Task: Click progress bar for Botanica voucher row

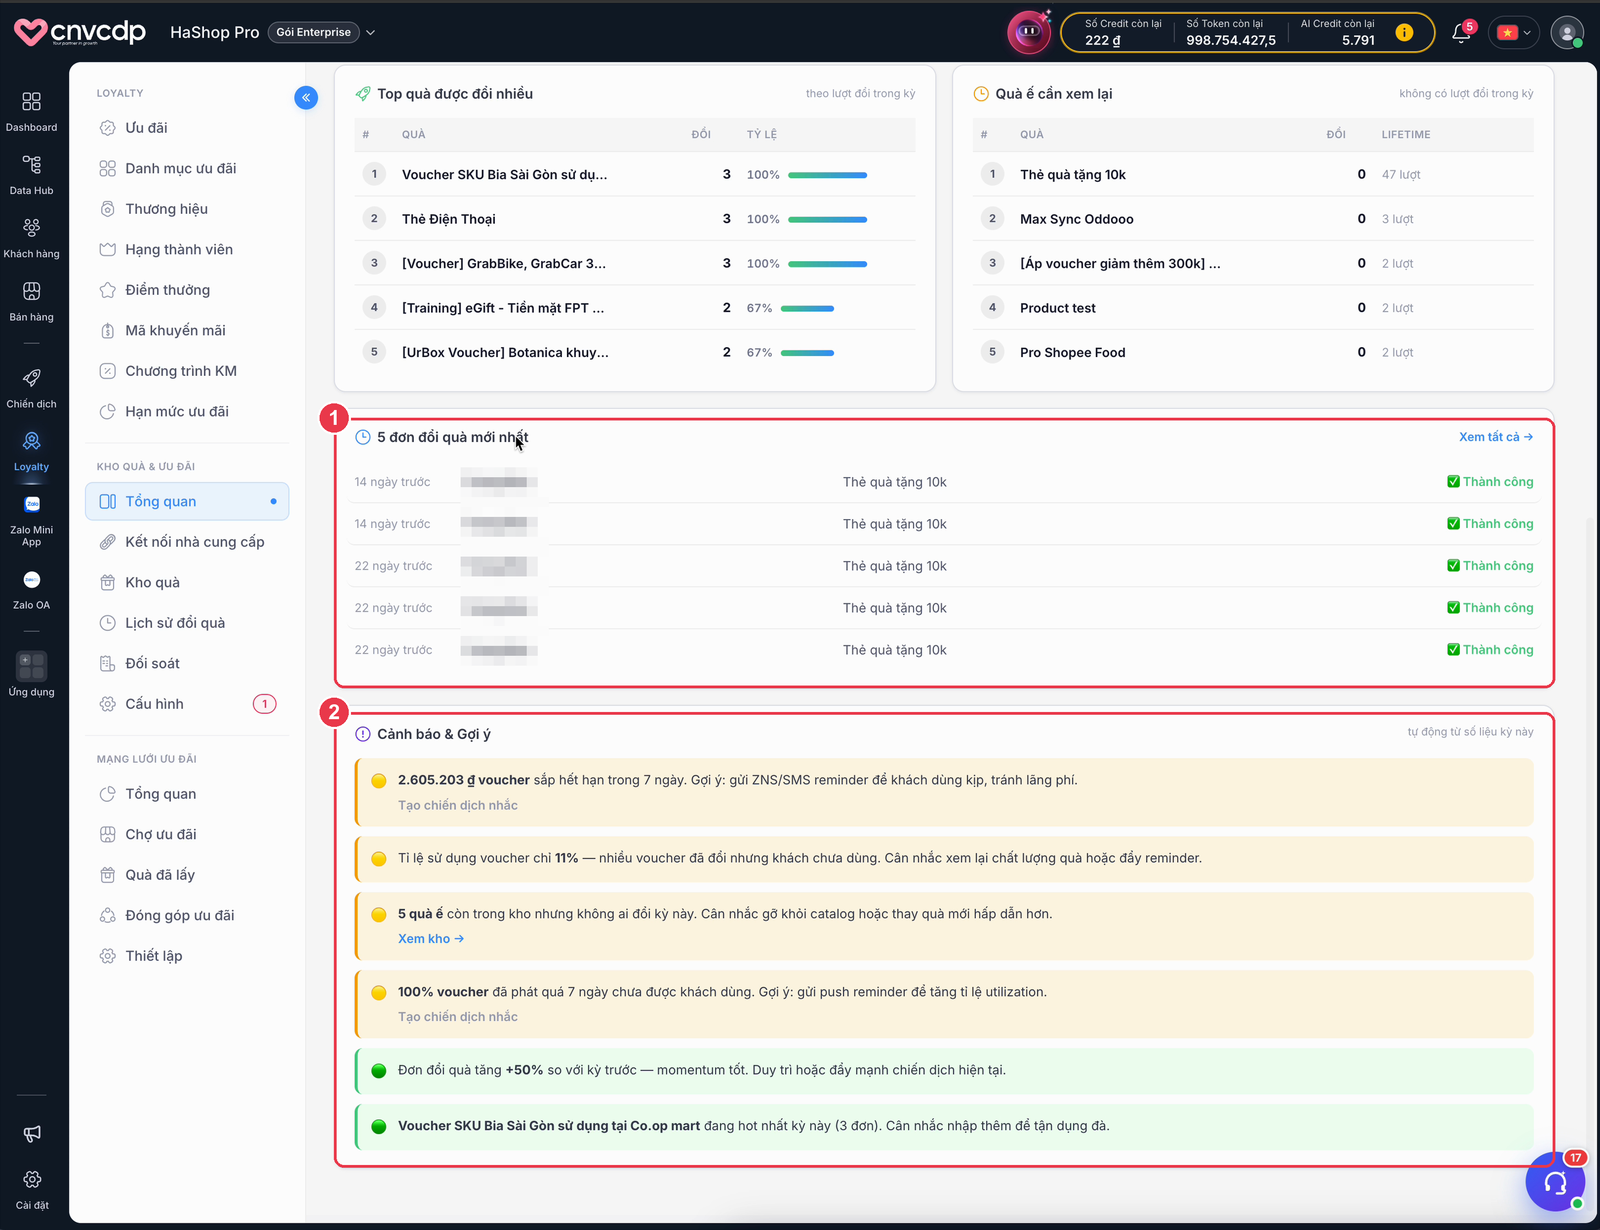Action: tap(807, 353)
